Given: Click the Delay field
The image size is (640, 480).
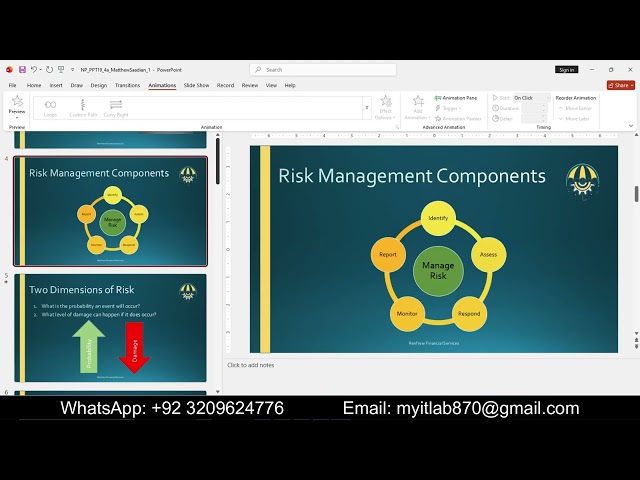Looking at the screenshot, I should coord(534,119).
